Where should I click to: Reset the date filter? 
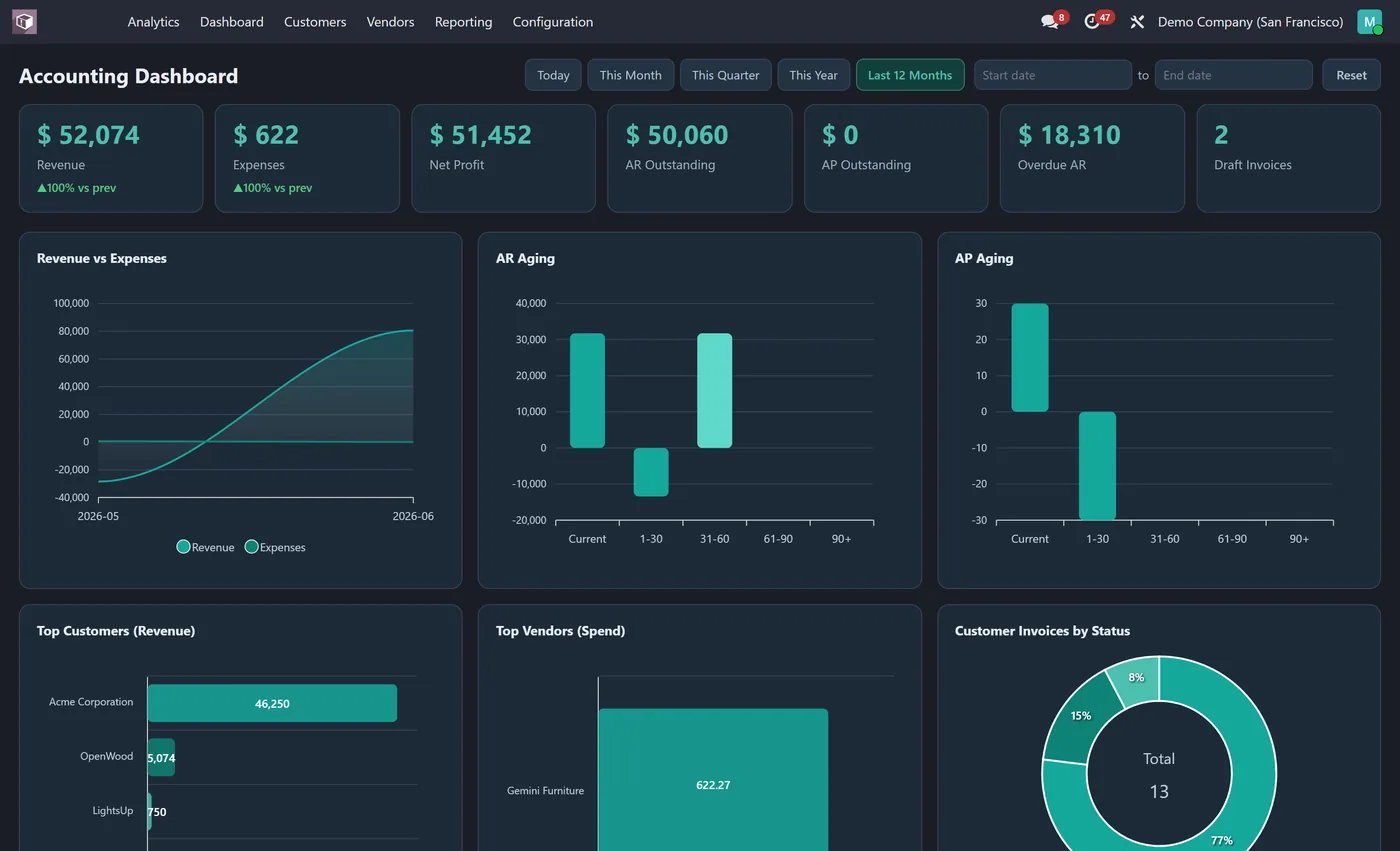(1351, 75)
